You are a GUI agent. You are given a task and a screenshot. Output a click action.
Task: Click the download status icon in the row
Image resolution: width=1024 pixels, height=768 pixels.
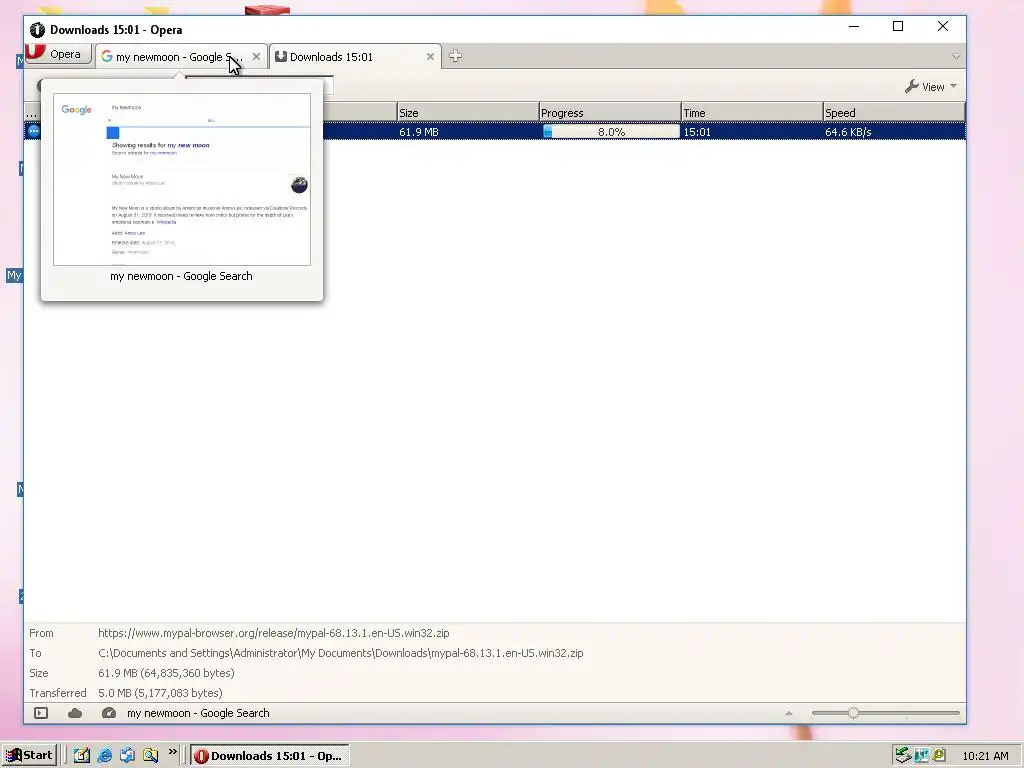pyautogui.click(x=33, y=131)
